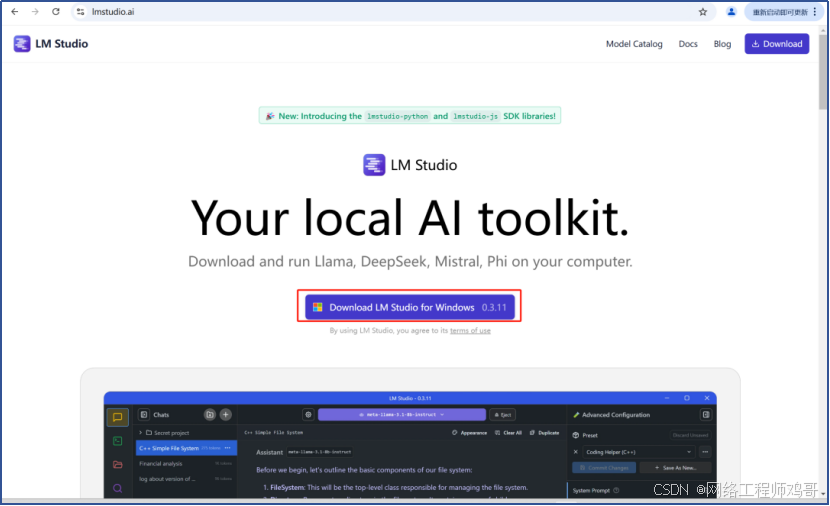Viewport: 830px width, 506px height.
Task: Click the lmstudio-python code label
Action: tap(397, 116)
